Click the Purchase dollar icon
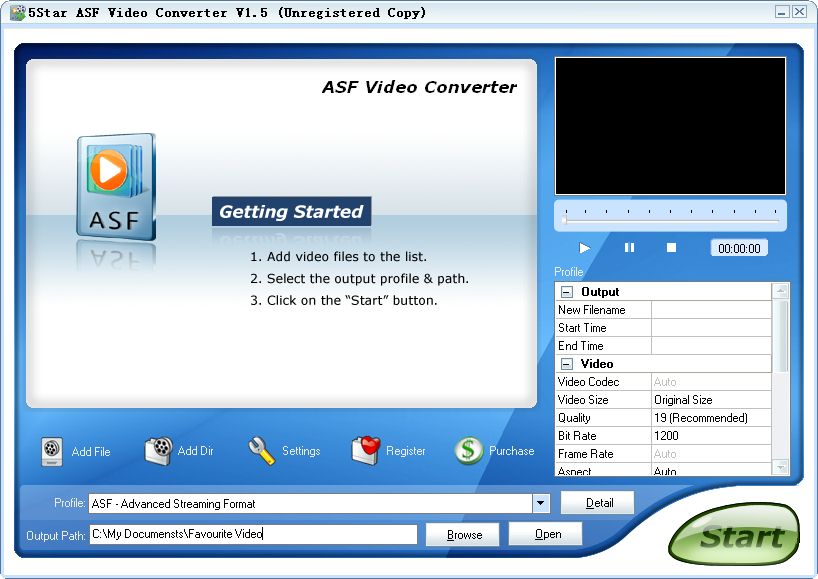The height and width of the screenshot is (579, 818). pyautogui.click(x=468, y=450)
